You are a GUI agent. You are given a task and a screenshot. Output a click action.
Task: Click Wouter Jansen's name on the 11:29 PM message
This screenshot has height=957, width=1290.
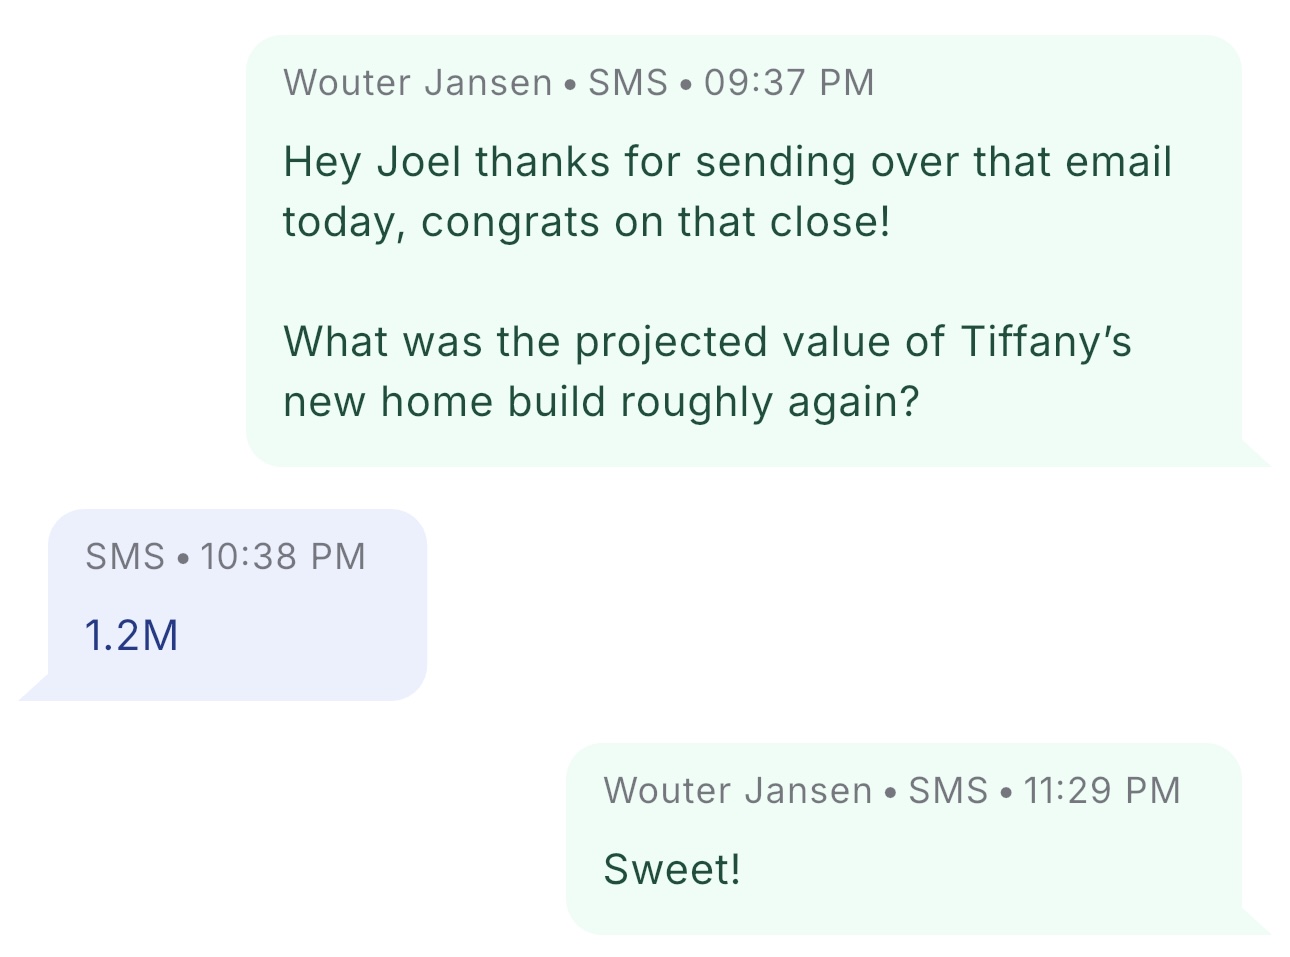(738, 790)
